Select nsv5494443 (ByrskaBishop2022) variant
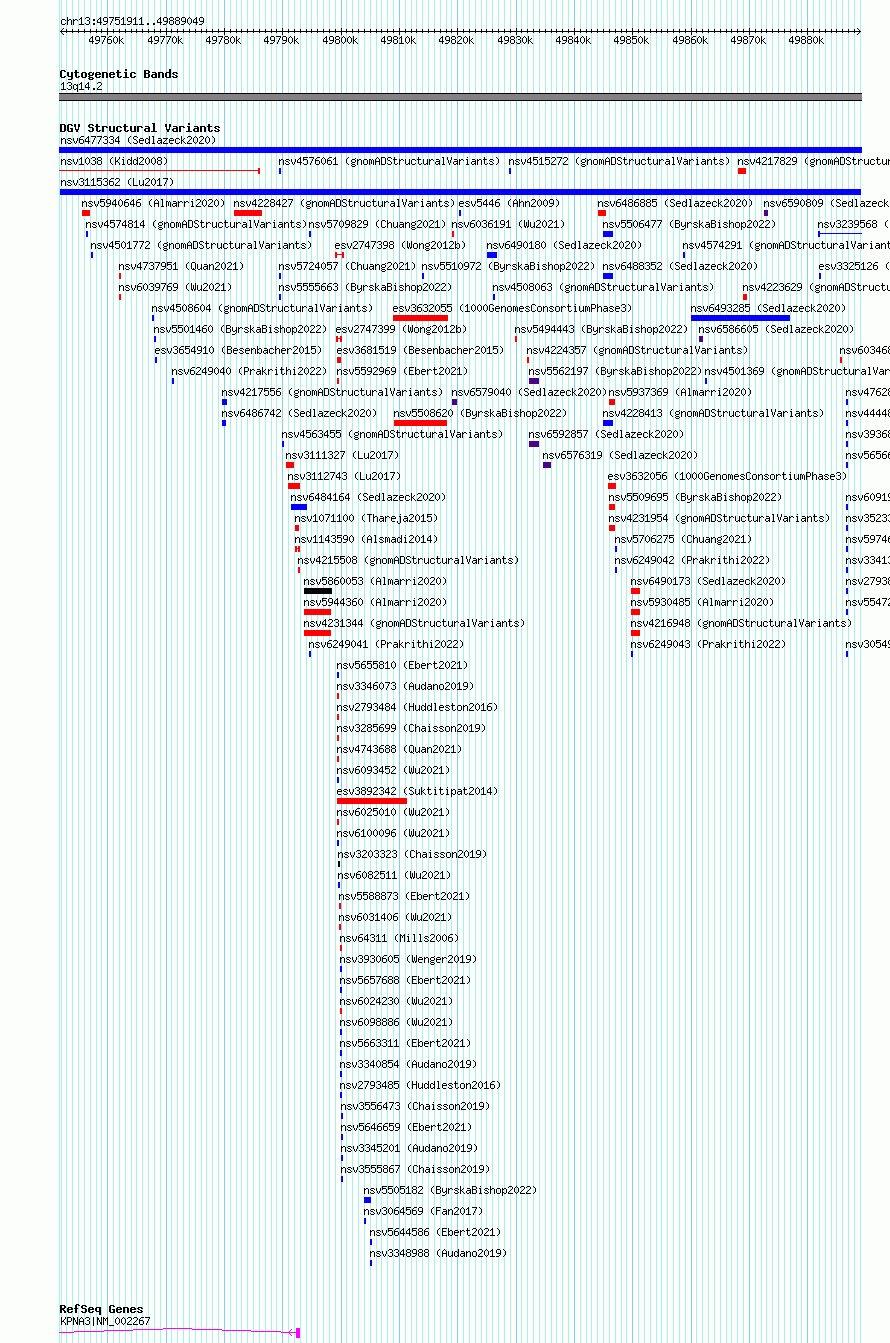This screenshot has width=890, height=1343. 601,329
